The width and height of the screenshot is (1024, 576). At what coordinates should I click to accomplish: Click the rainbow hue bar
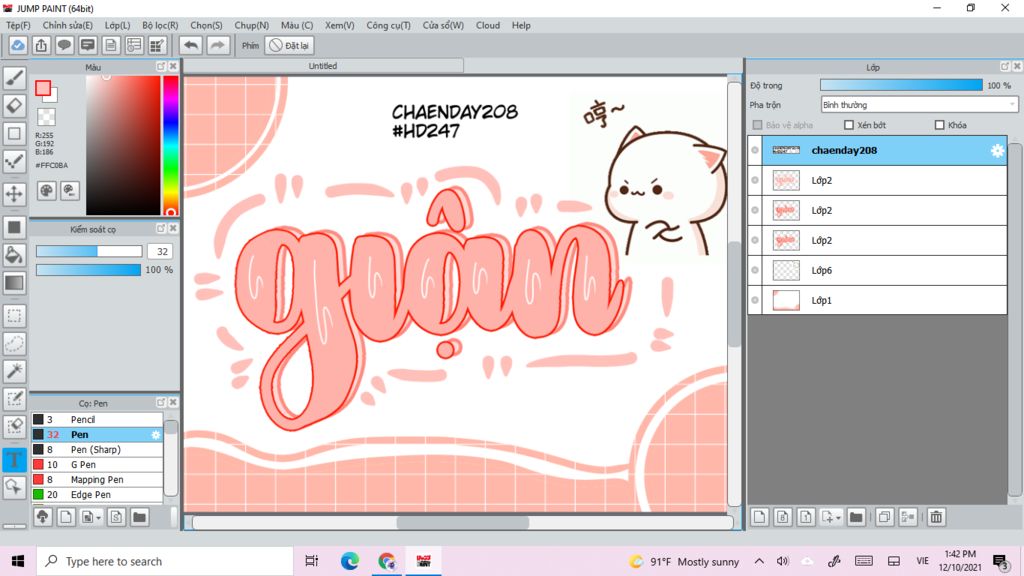170,145
